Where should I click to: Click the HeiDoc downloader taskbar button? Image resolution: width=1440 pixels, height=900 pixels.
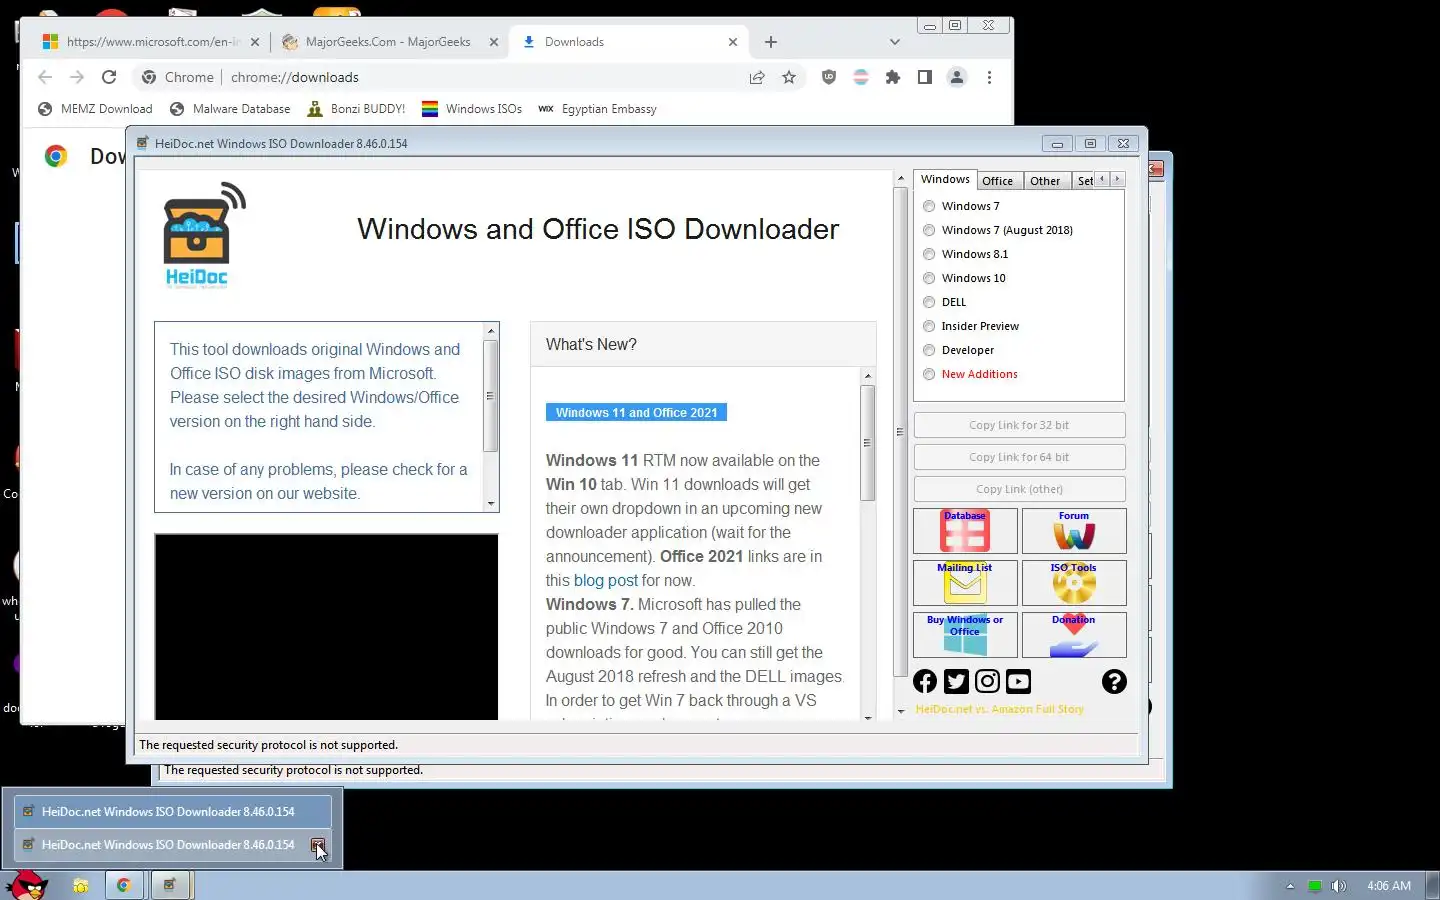click(x=170, y=885)
